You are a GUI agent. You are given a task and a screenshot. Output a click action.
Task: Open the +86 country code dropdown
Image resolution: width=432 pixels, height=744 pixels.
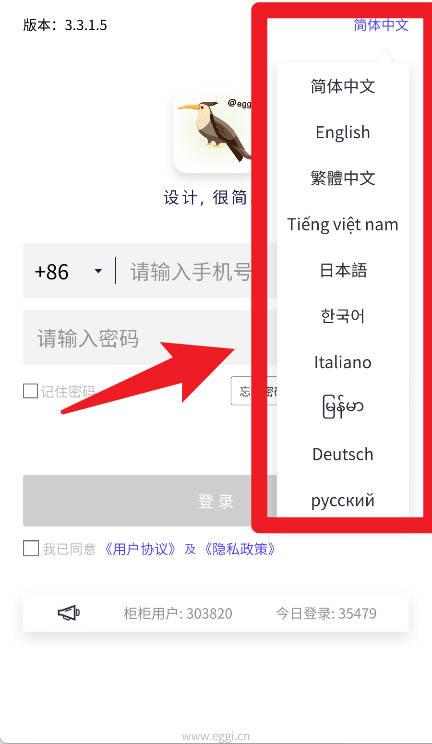click(68, 271)
